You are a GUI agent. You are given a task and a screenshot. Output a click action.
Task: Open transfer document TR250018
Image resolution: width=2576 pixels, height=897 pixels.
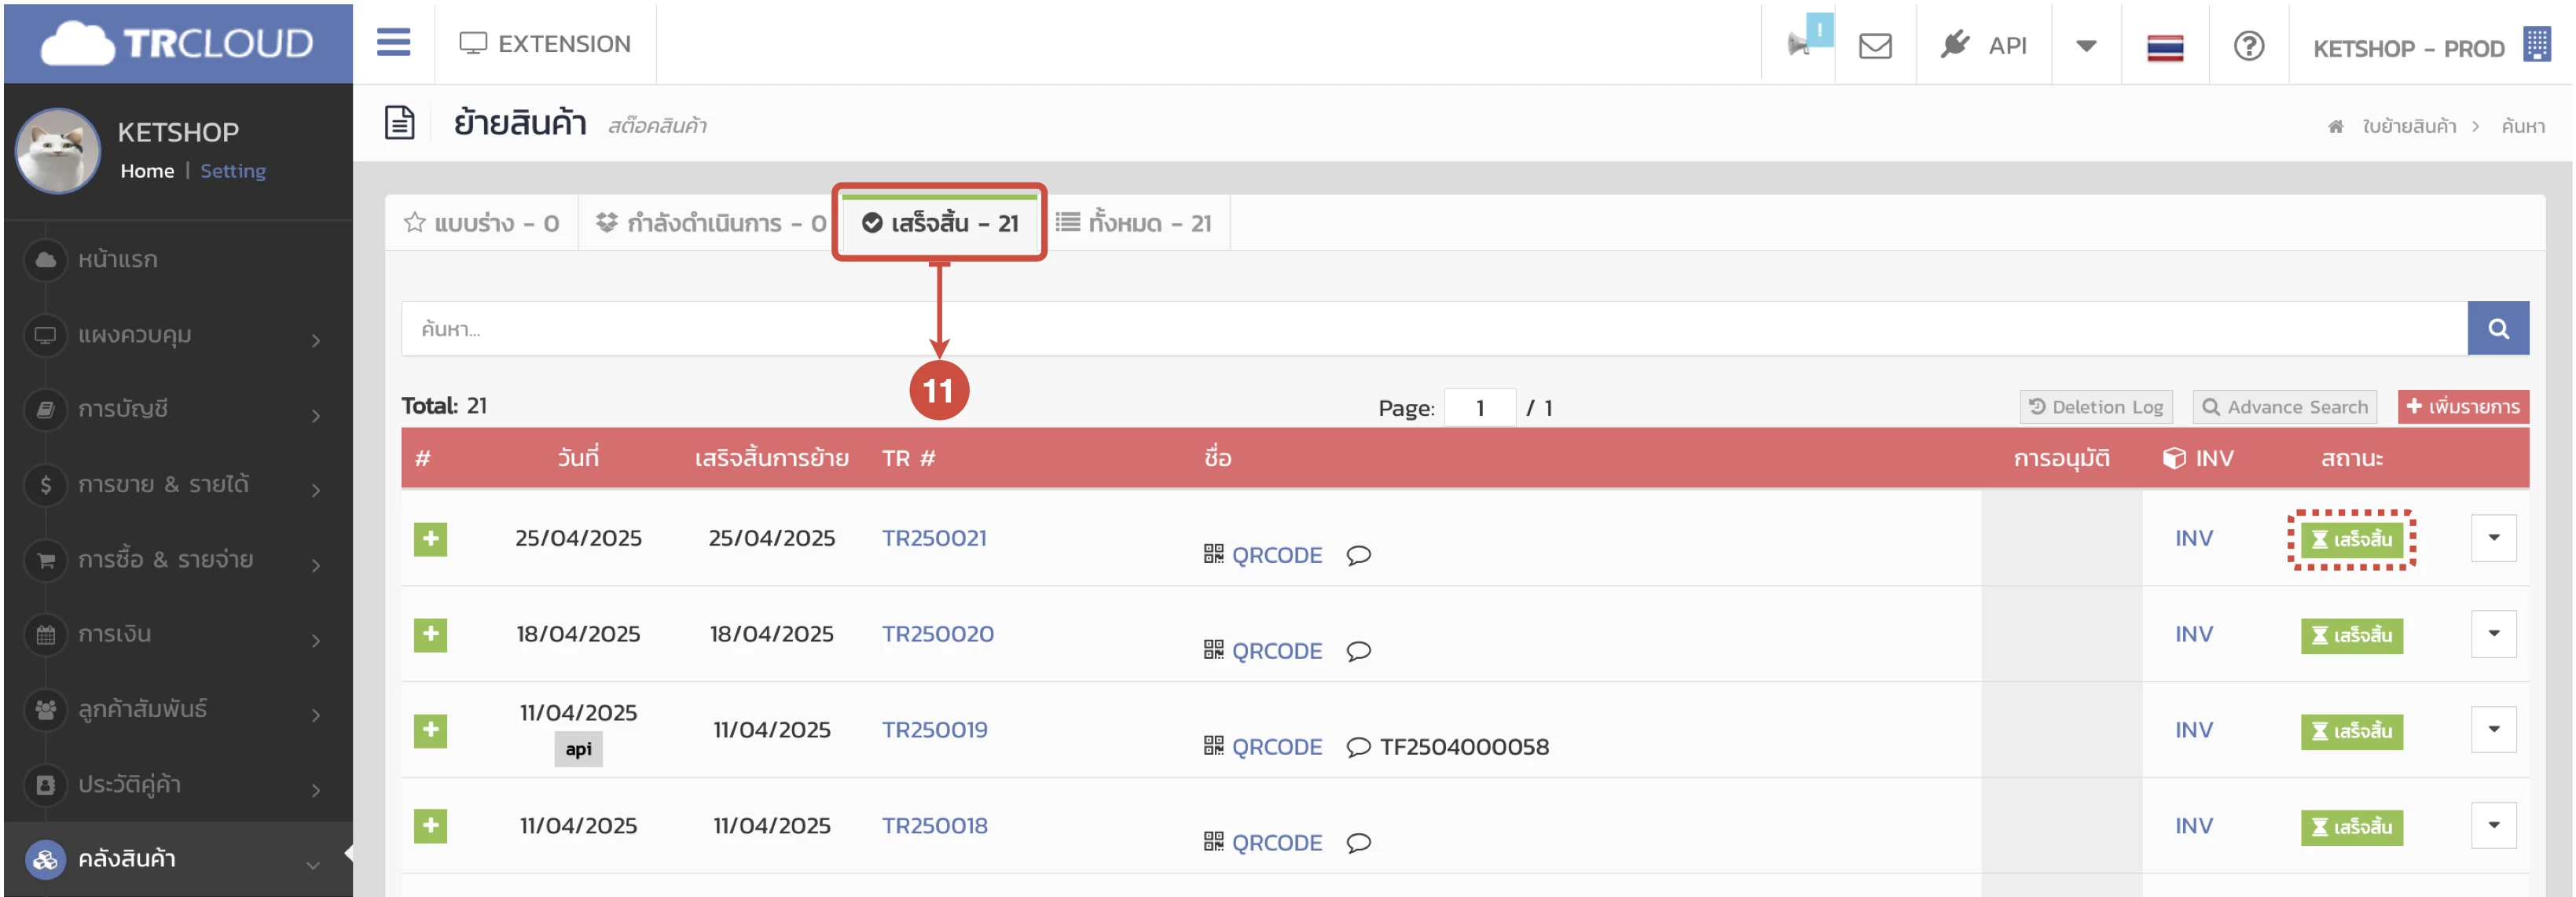tap(934, 826)
